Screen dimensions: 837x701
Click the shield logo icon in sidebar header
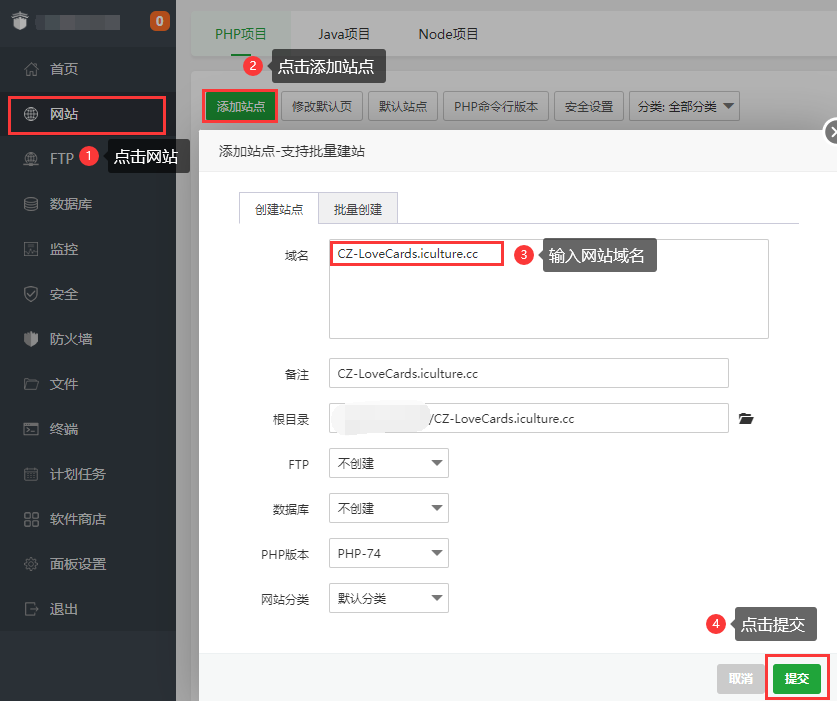[20, 21]
